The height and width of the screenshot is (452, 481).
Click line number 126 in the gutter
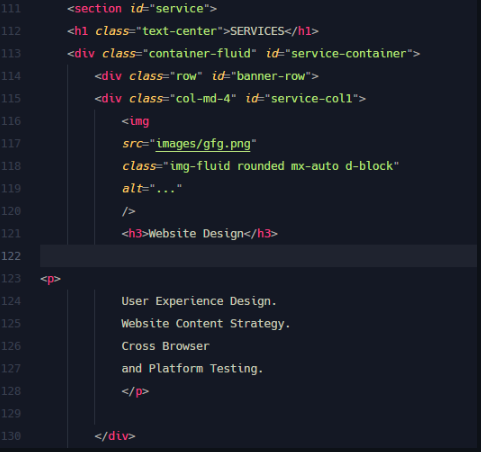click(x=11, y=346)
